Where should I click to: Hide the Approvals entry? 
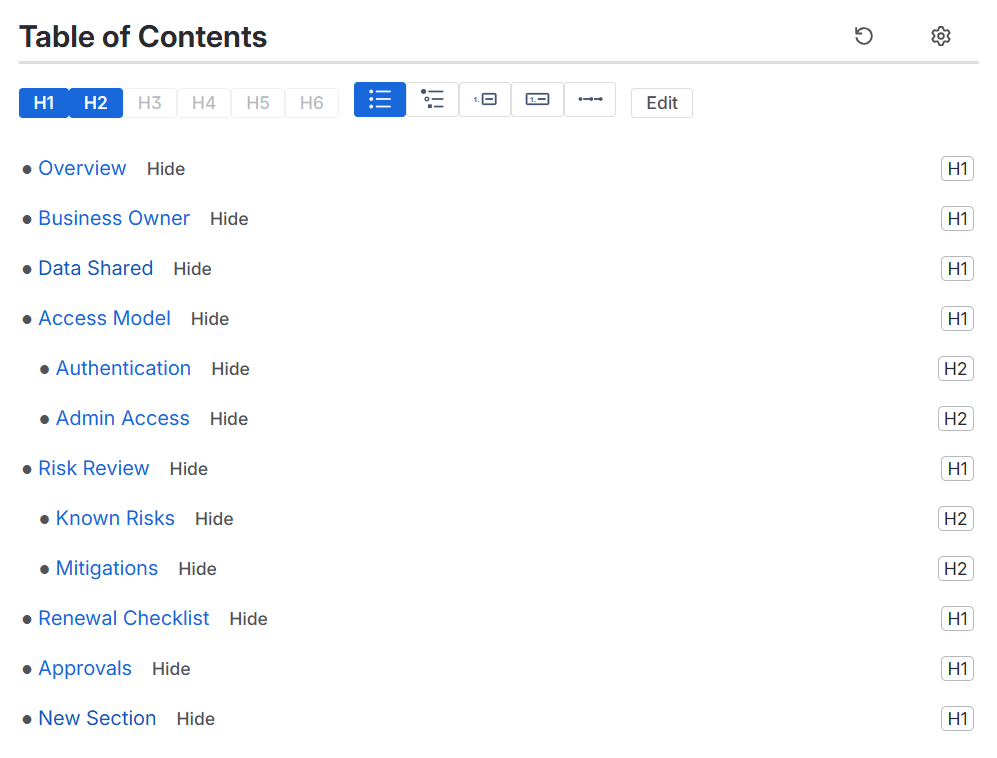pos(171,669)
